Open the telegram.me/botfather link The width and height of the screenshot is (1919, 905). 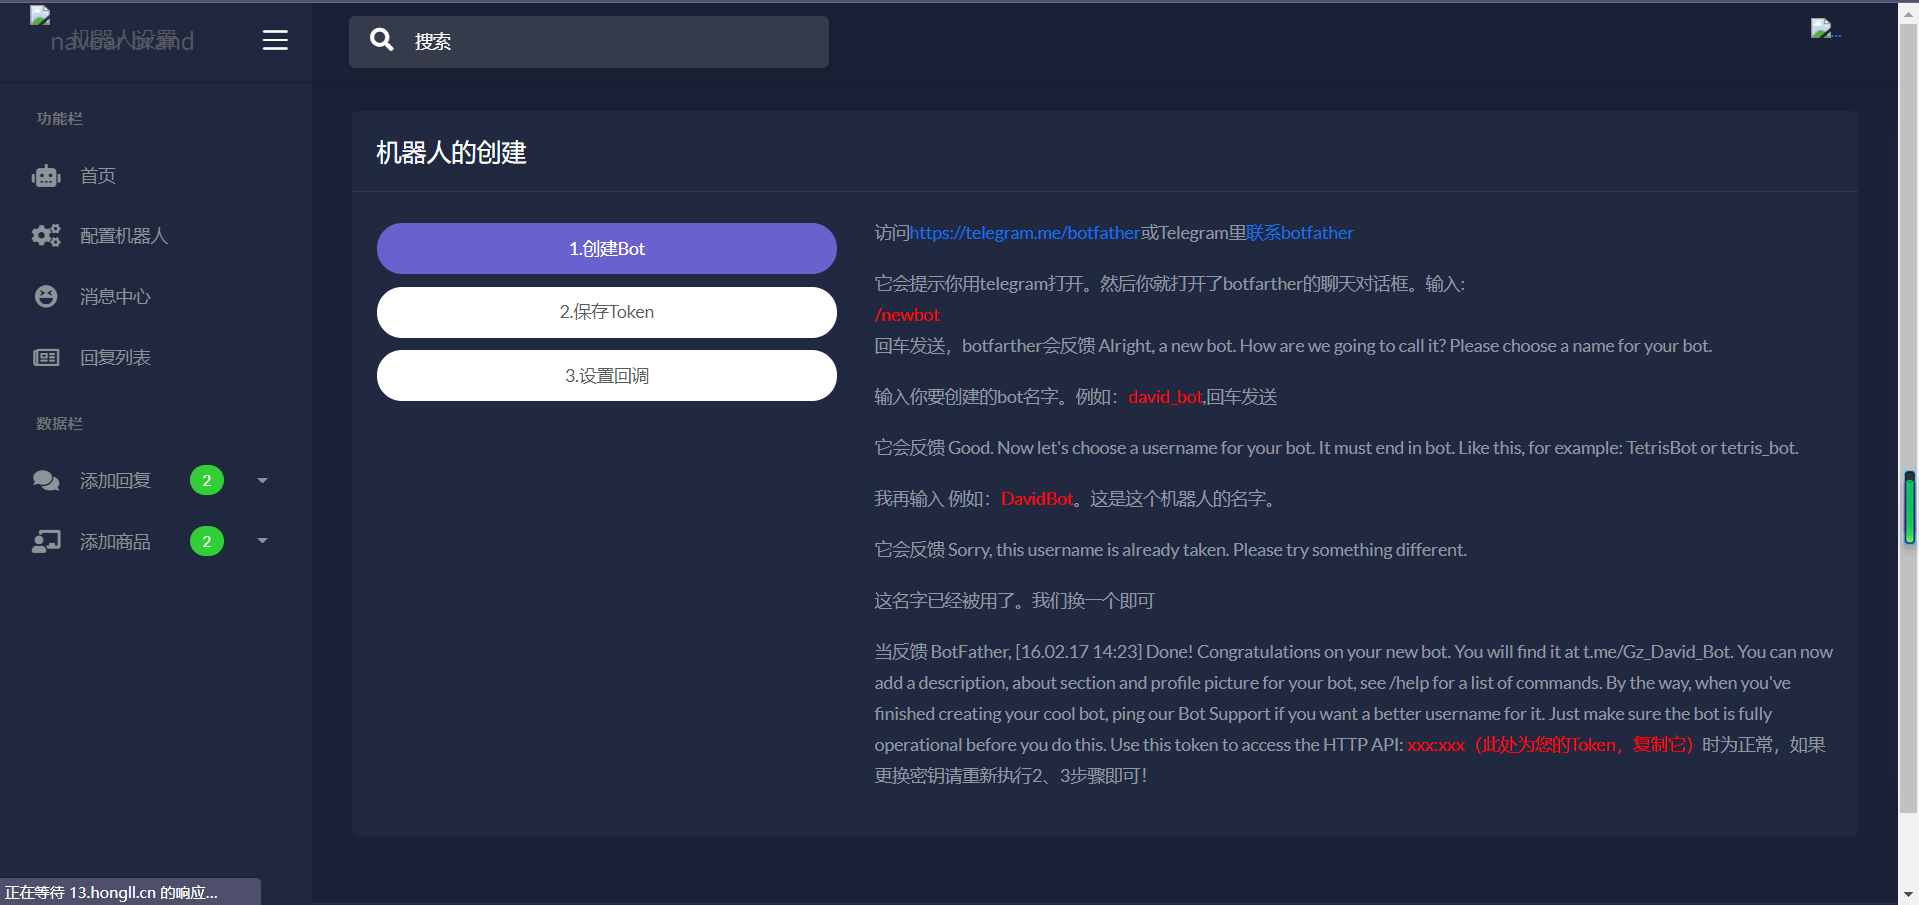click(1026, 232)
